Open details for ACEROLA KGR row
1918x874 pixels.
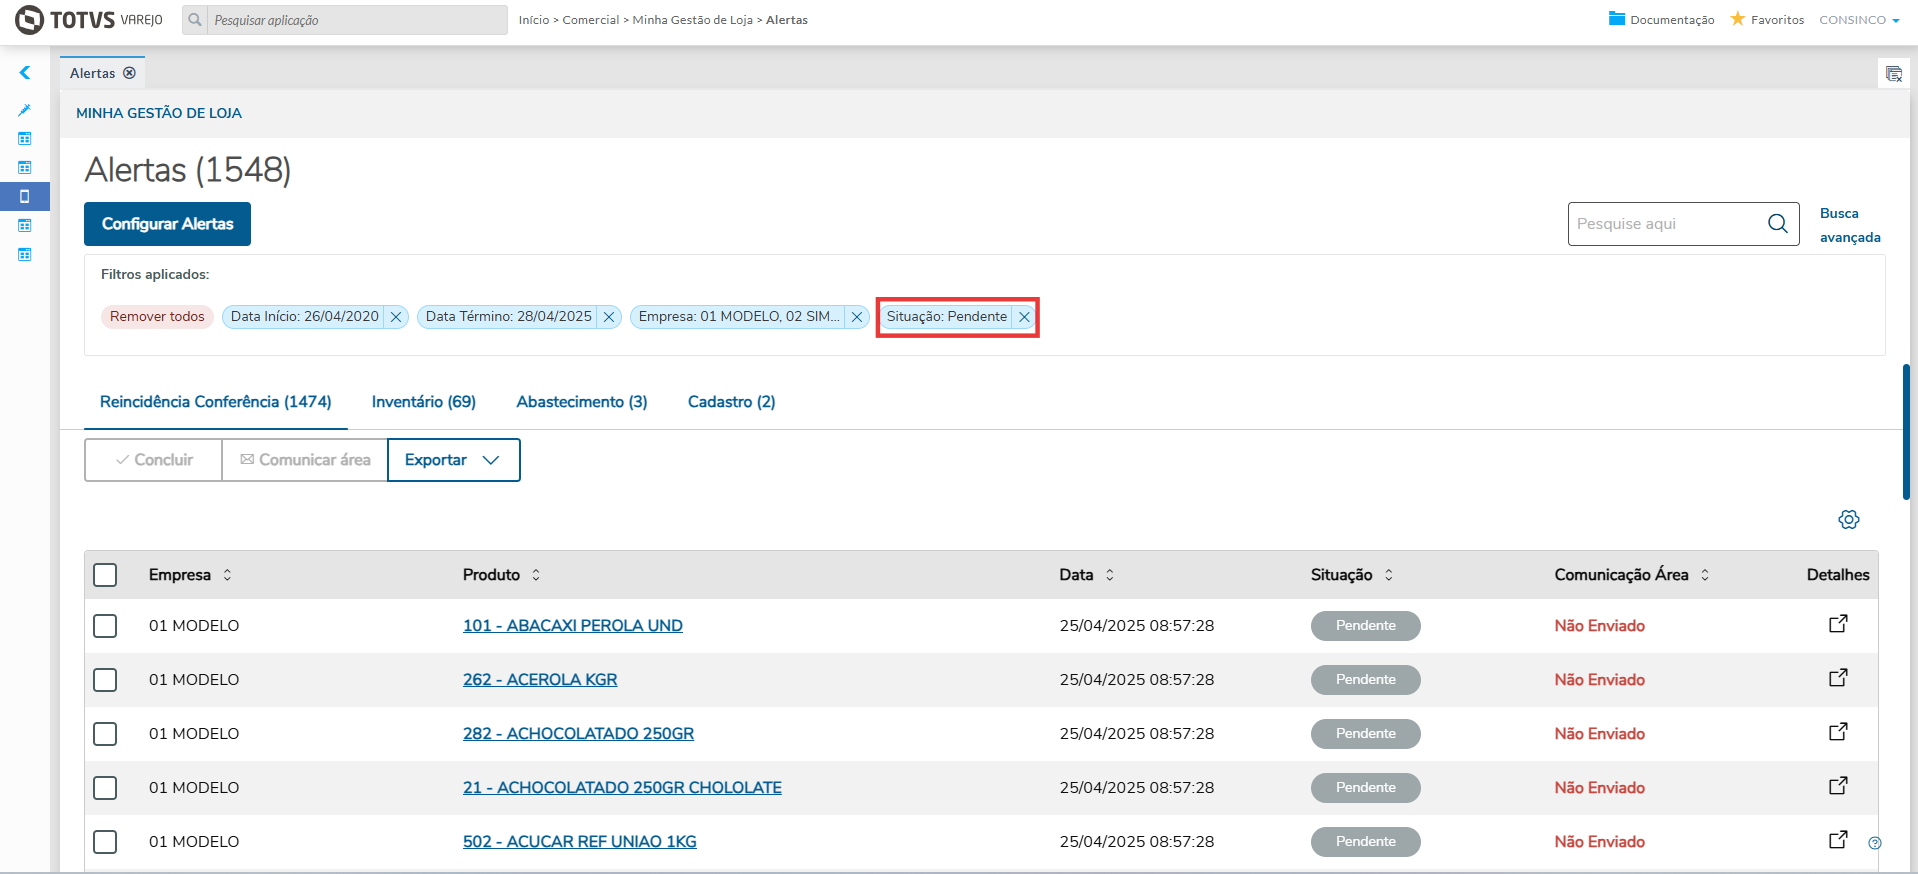tap(1838, 678)
